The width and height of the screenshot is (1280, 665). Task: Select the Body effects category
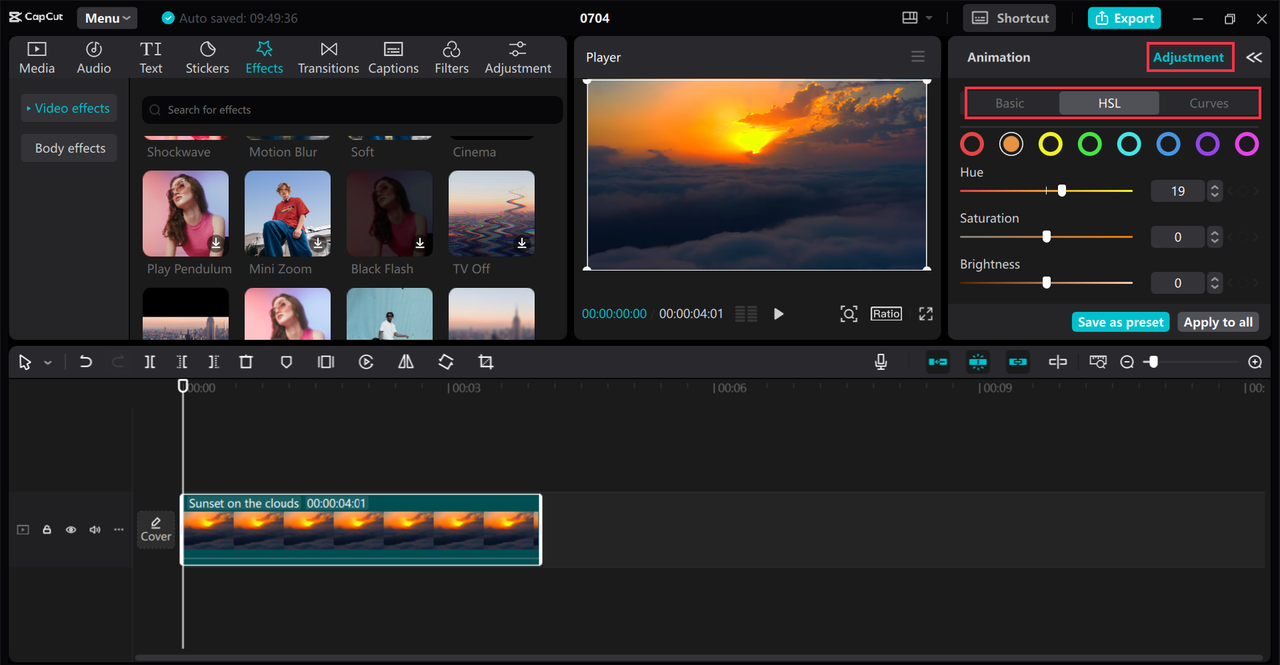tap(69, 148)
